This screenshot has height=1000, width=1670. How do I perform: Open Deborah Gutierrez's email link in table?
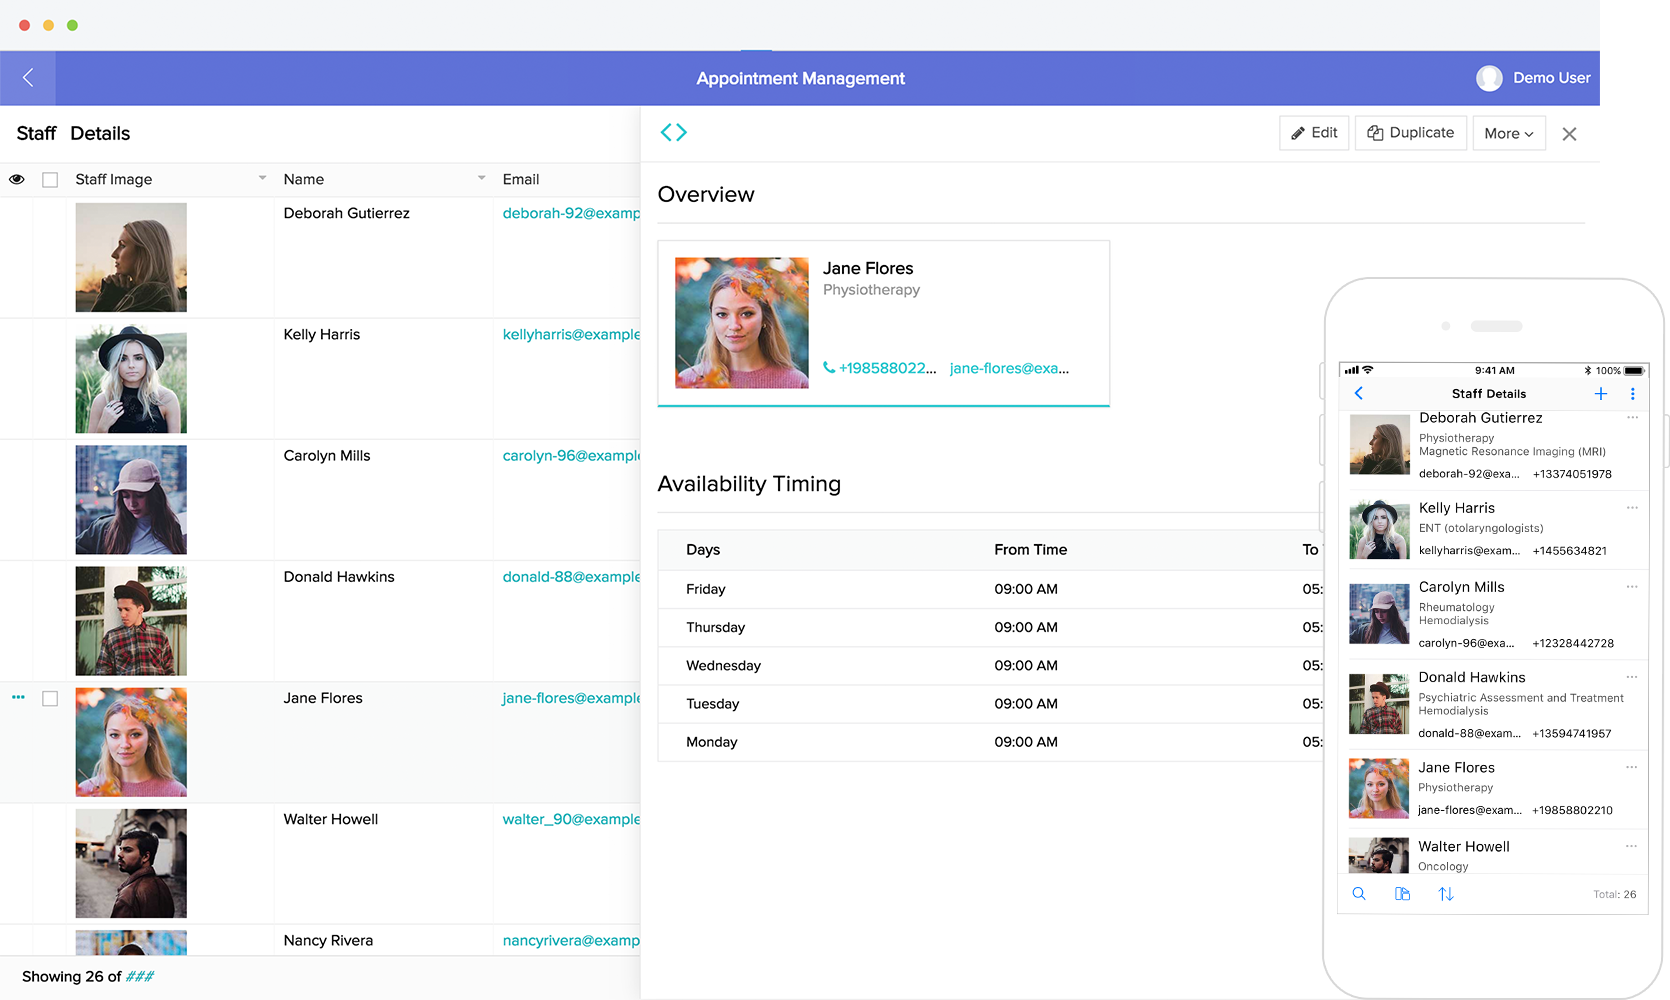tap(571, 213)
